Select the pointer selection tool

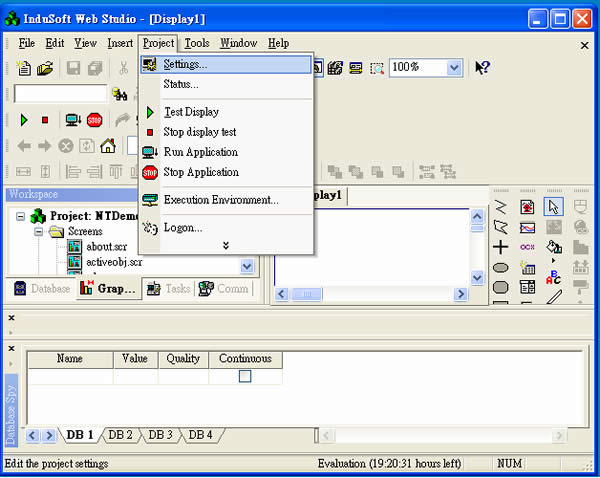coord(554,207)
